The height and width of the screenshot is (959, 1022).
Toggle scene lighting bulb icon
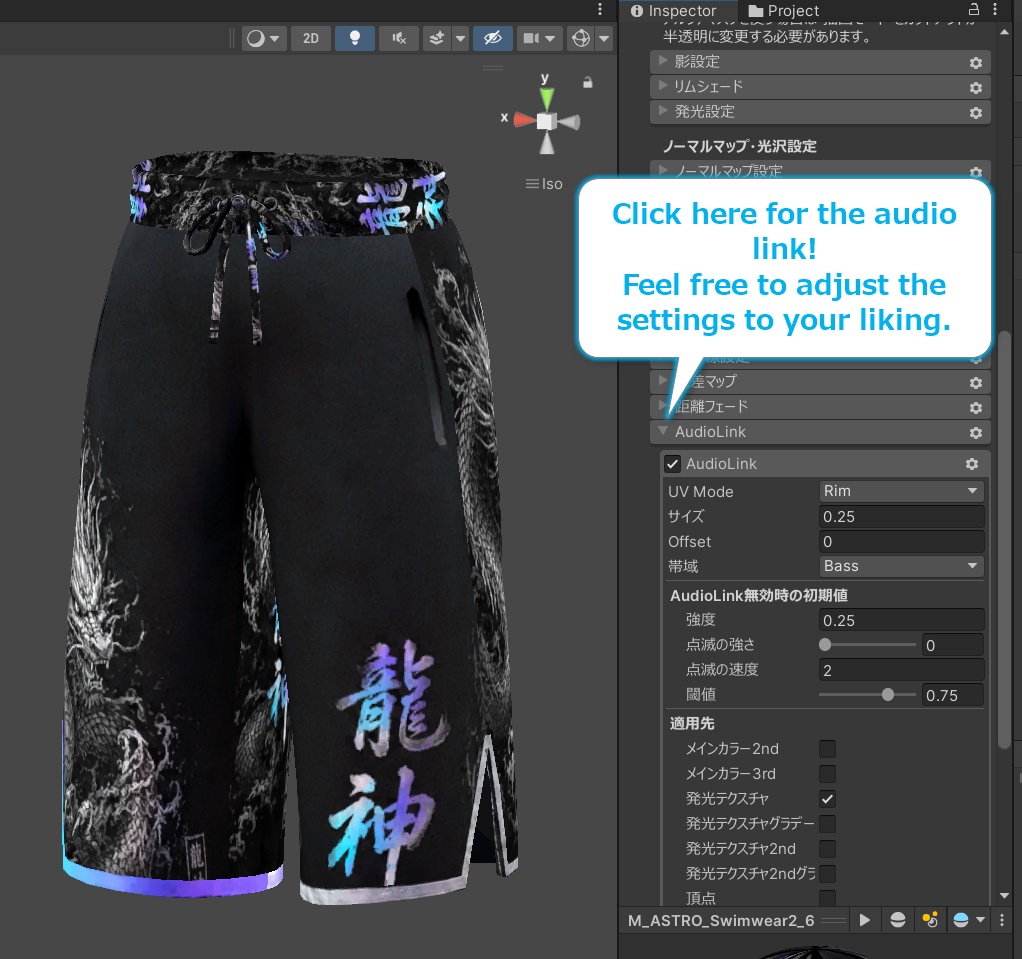click(x=355, y=38)
